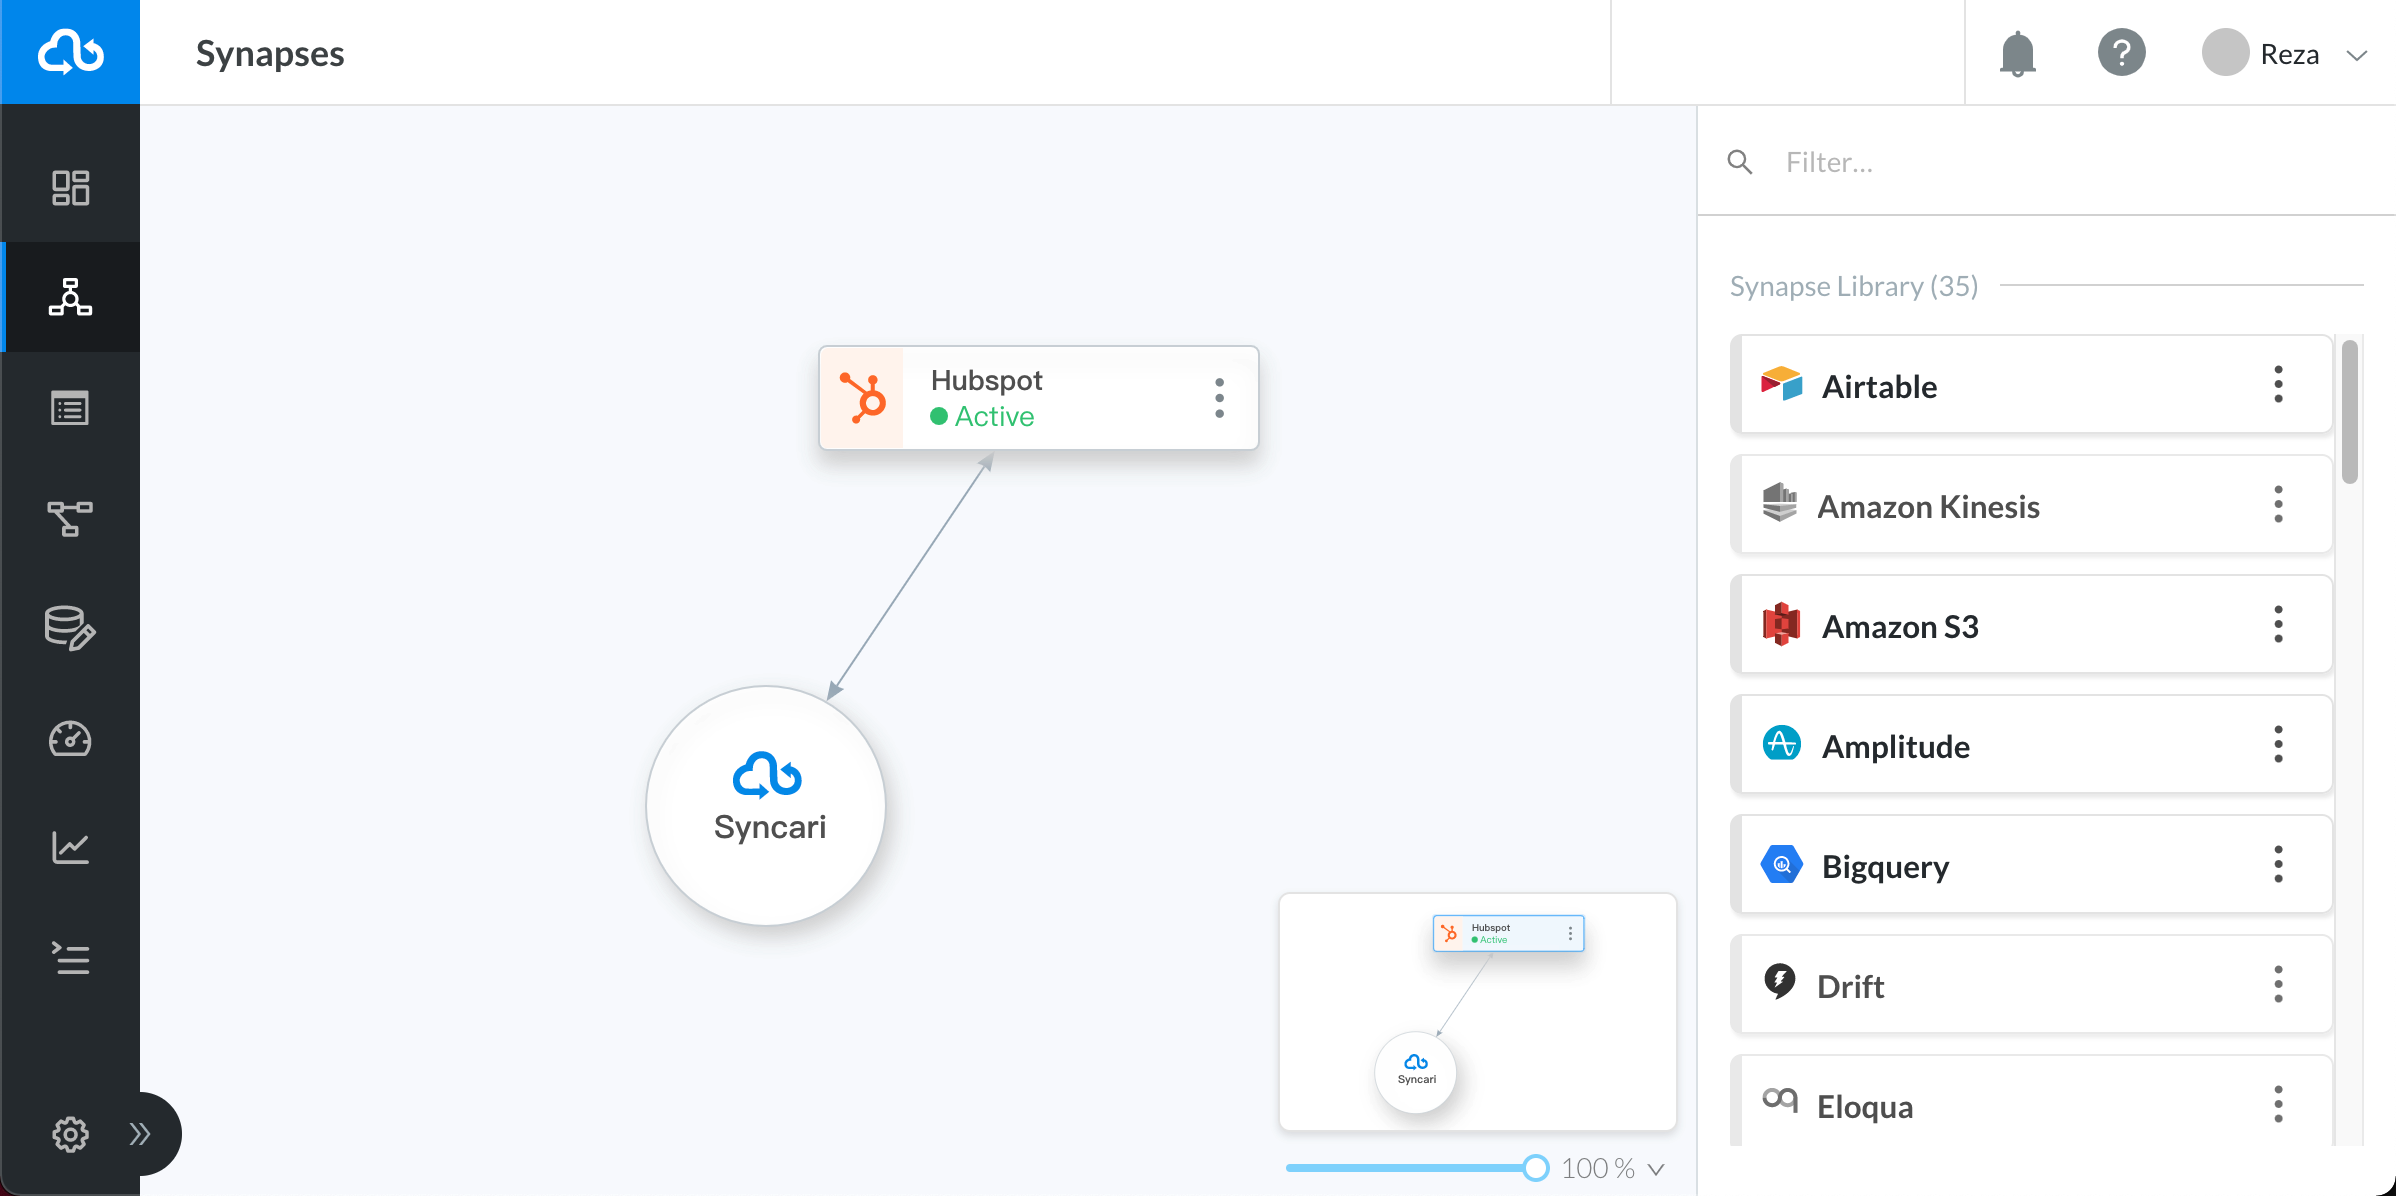This screenshot has height=1196, width=2396.
Task: Click the Eloqua logo icon
Action: click(x=1780, y=1100)
